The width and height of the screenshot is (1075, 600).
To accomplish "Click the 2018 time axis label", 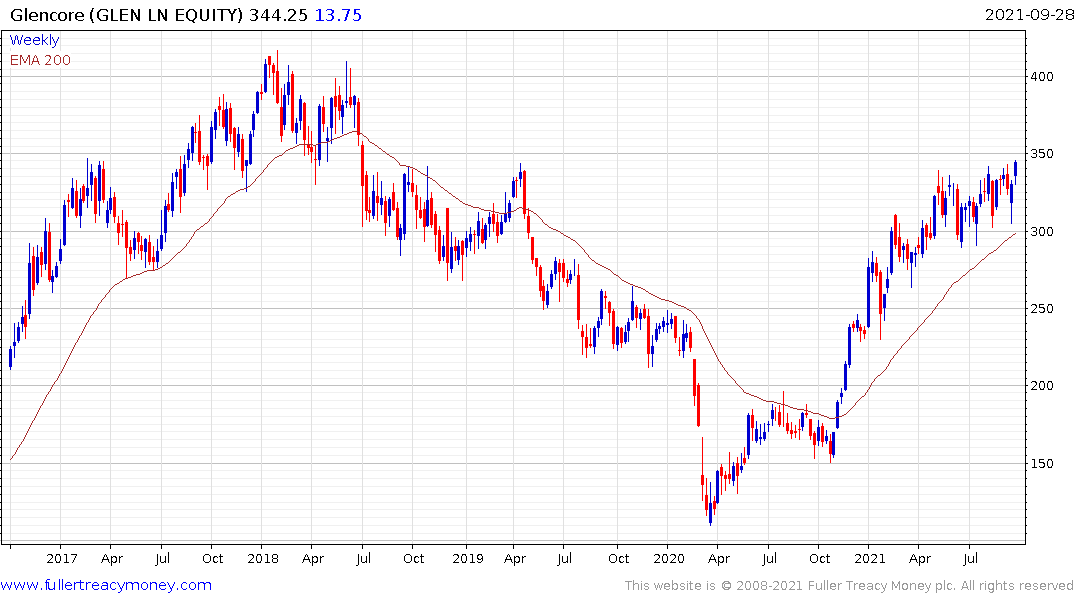I will [263, 558].
